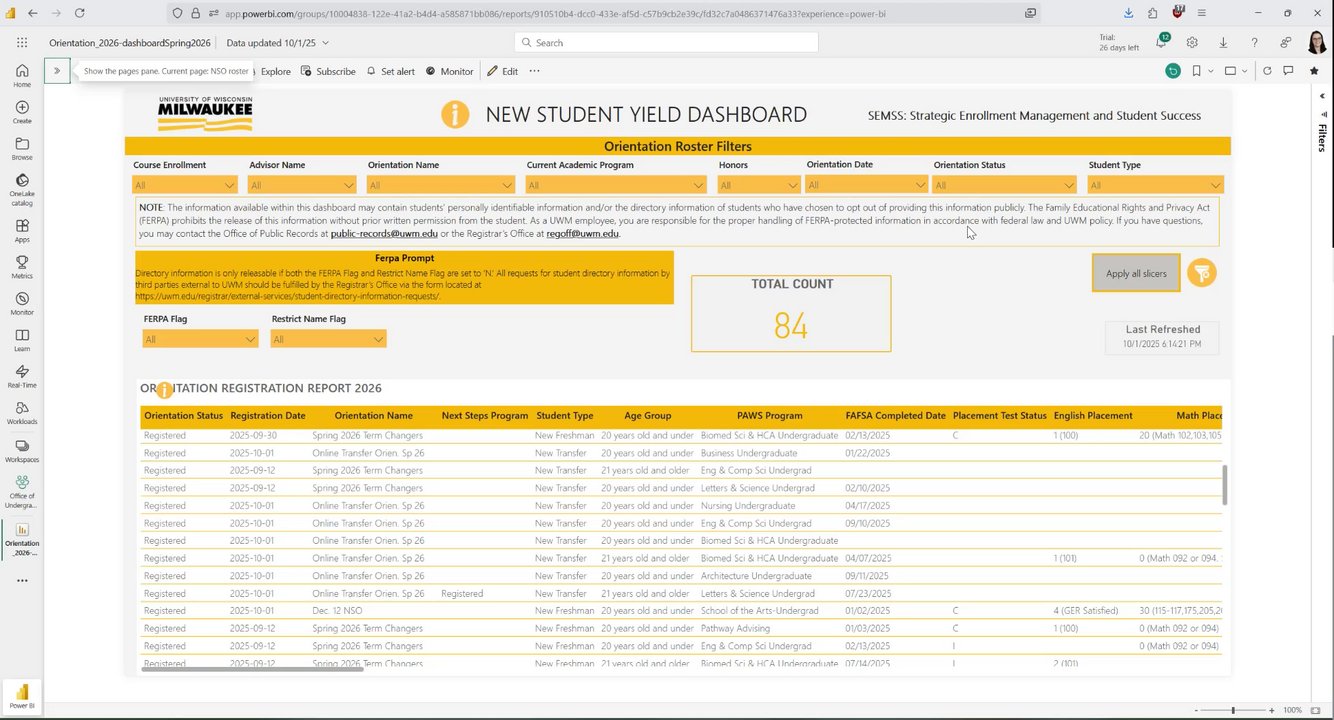Open FERPA Flag slicer dropdown
The width and height of the screenshot is (1334, 720).
pyautogui.click(x=200, y=339)
